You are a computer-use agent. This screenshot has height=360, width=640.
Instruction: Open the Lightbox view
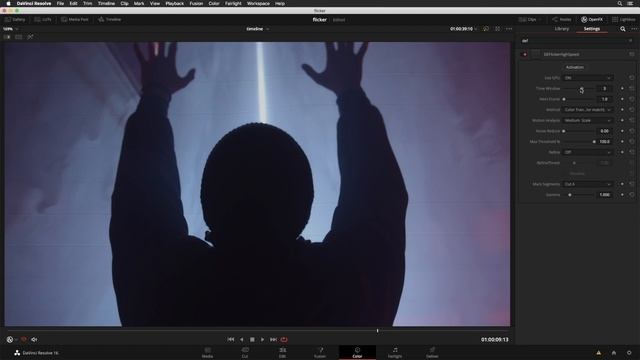point(624,19)
